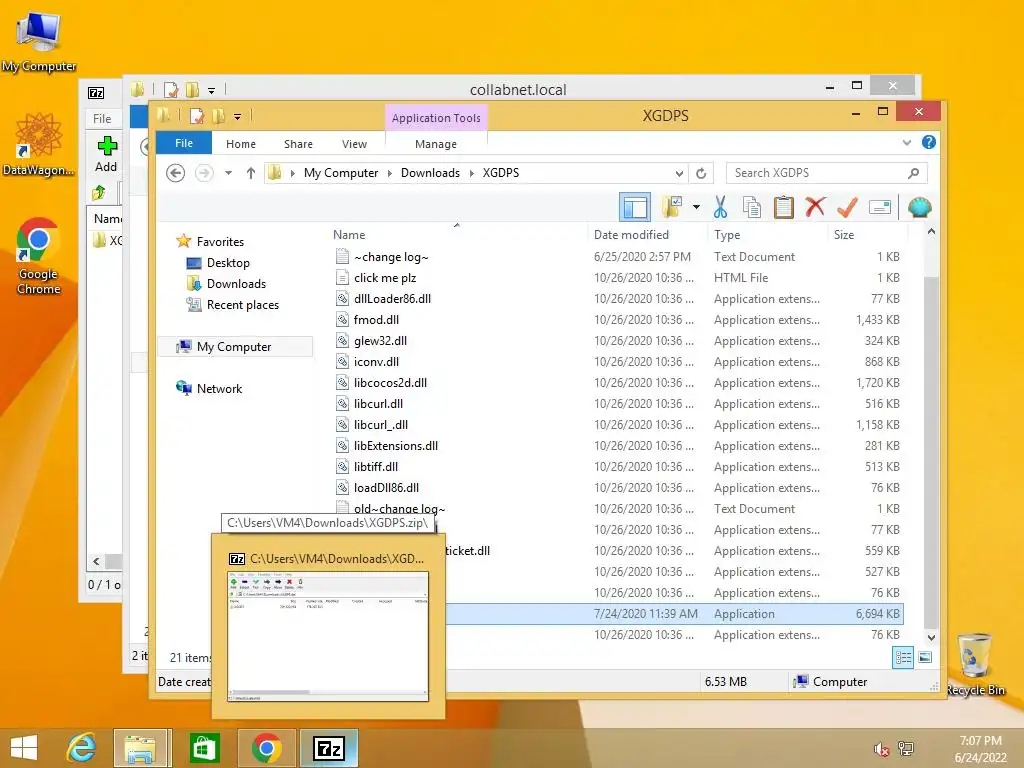1024x768 pixels.
Task: Open the View ribbon tab
Action: [x=354, y=144]
